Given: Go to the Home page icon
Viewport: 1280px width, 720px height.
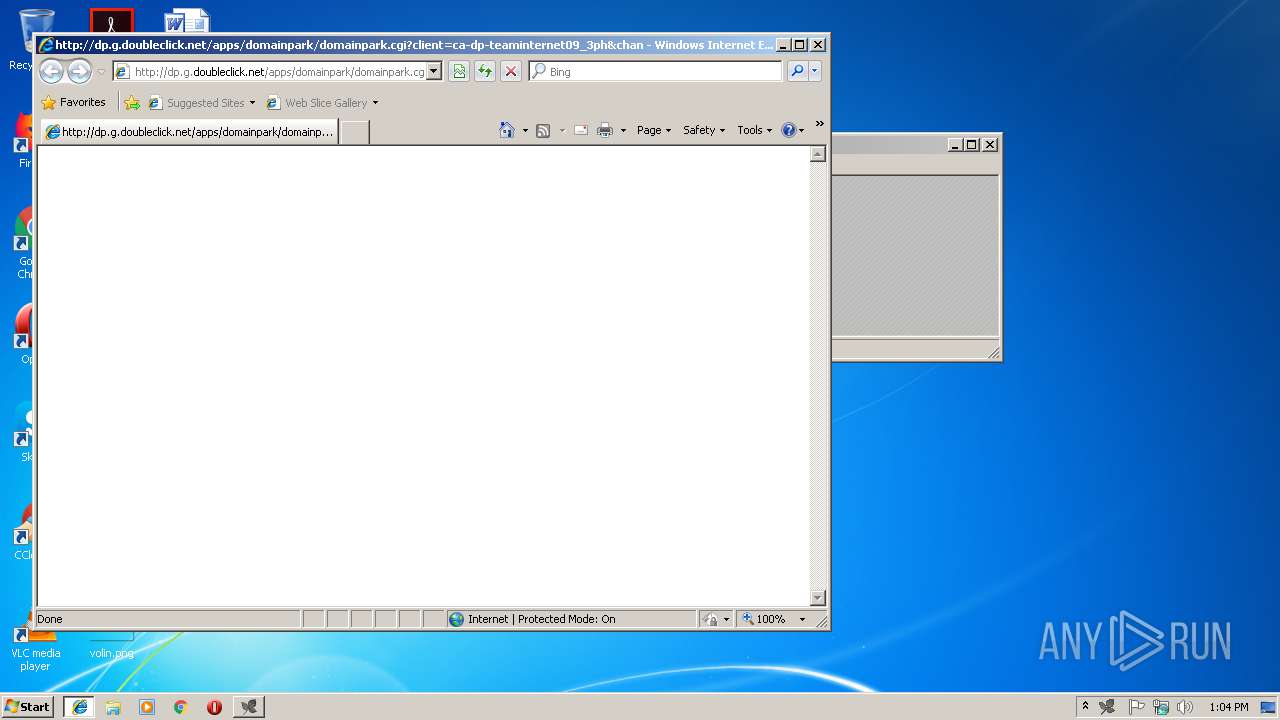Looking at the screenshot, I should coord(507,130).
